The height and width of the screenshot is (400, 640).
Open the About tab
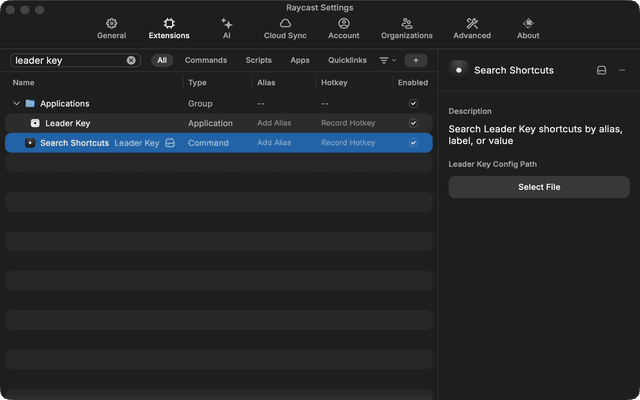528,28
